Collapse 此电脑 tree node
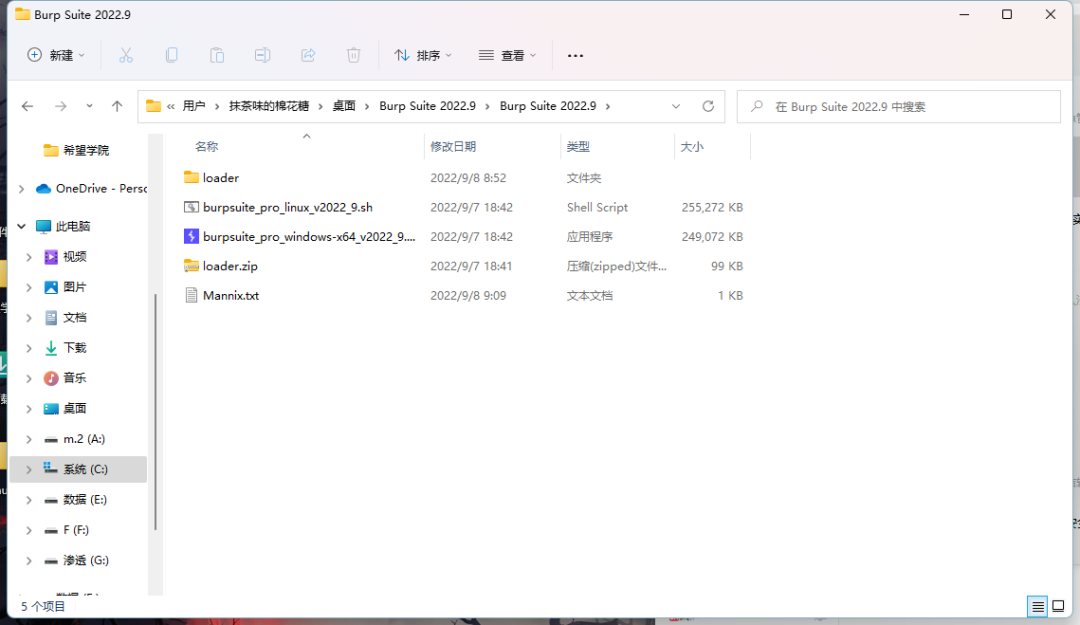The height and width of the screenshot is (625, 1080). [x=21, y=226]
